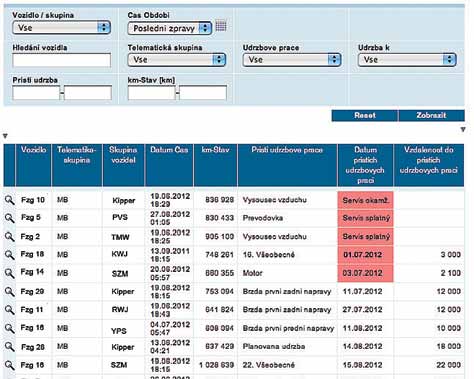Click 16. Všeobecné maintenance entry
Screen dimensions: 474x379
coord(269,255)
